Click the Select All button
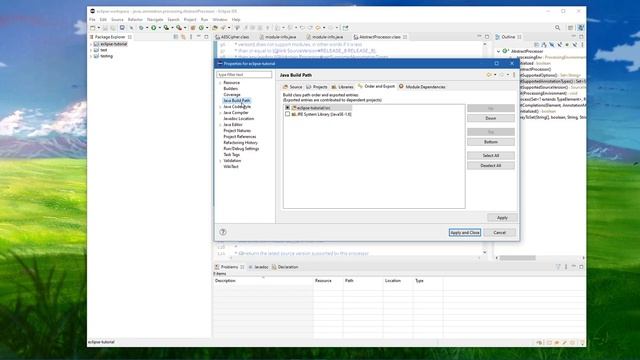 pyautogui.click(x=491, y=156)
